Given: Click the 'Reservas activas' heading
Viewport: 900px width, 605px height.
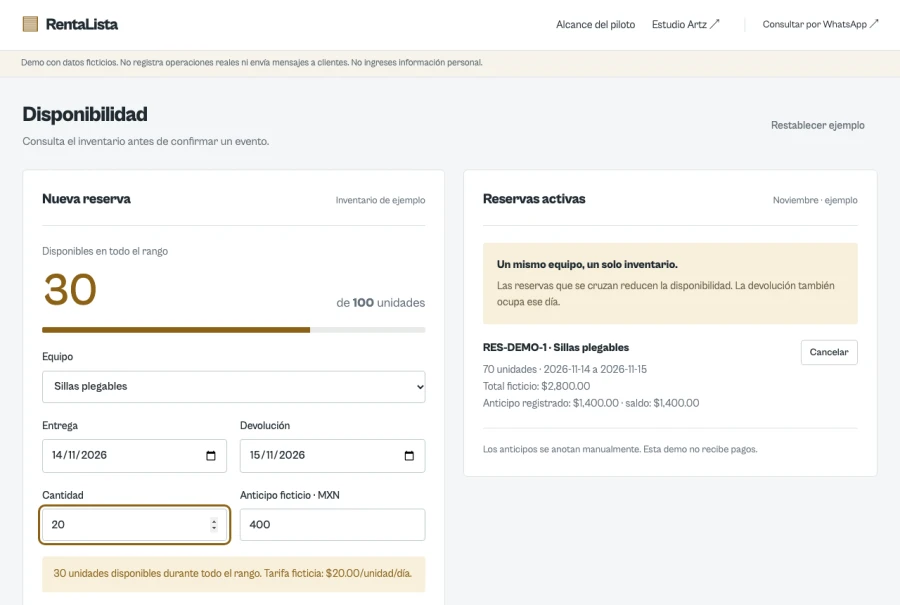Looking at the screenshot, I should [534, 199].
